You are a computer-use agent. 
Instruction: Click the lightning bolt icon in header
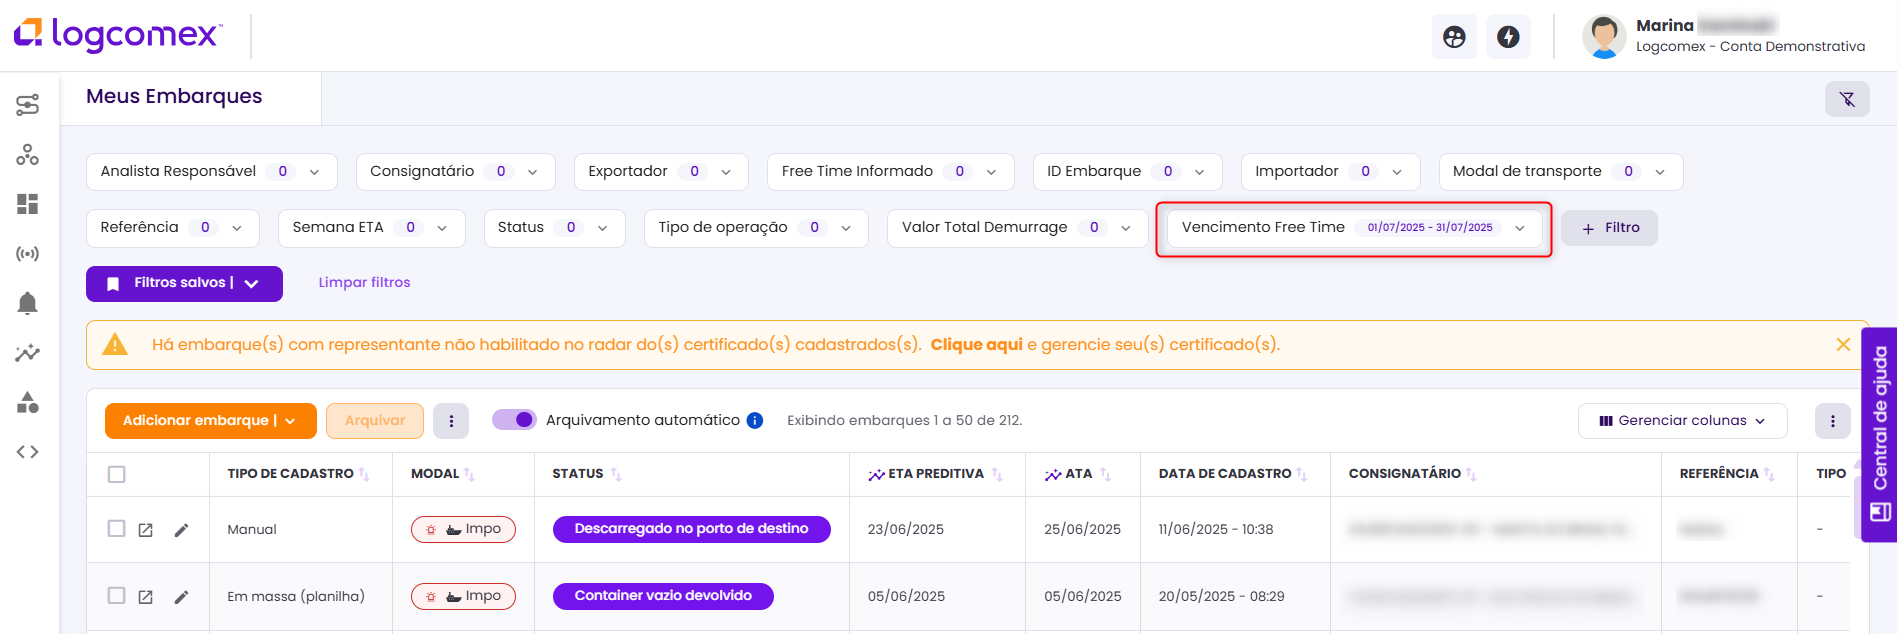click(1508, 37)
